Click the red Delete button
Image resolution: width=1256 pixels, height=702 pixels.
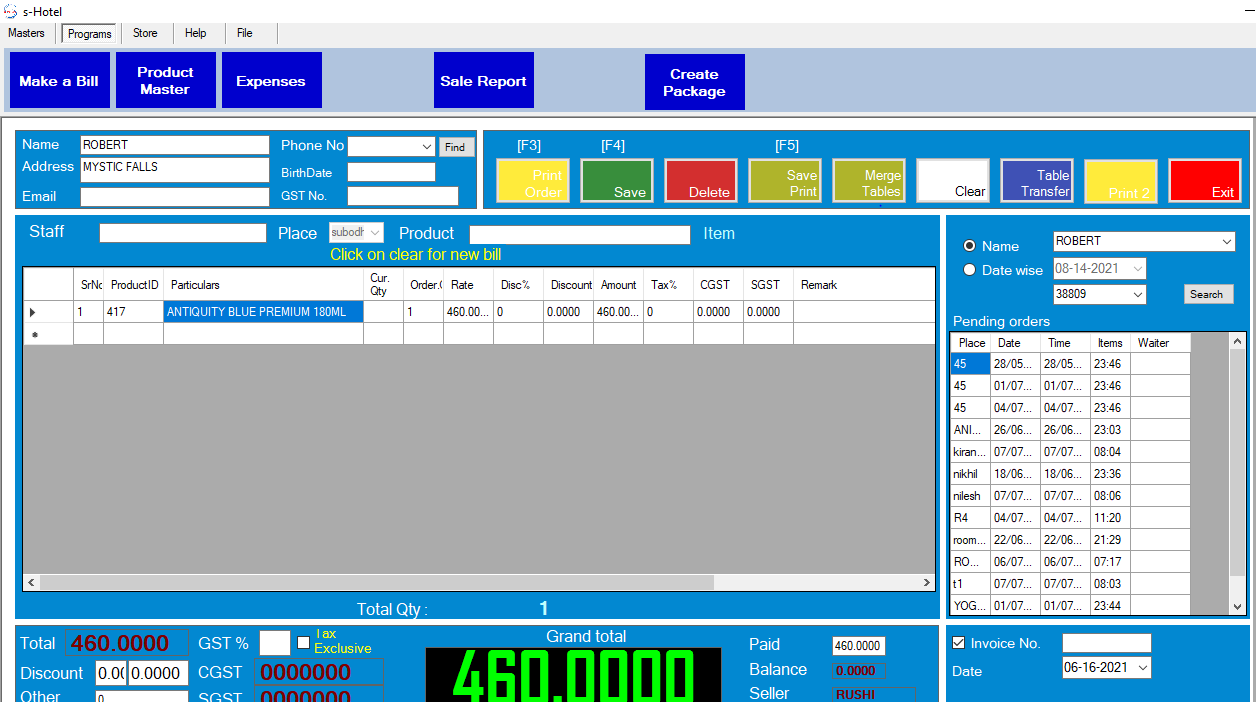[x=701, y=182]
